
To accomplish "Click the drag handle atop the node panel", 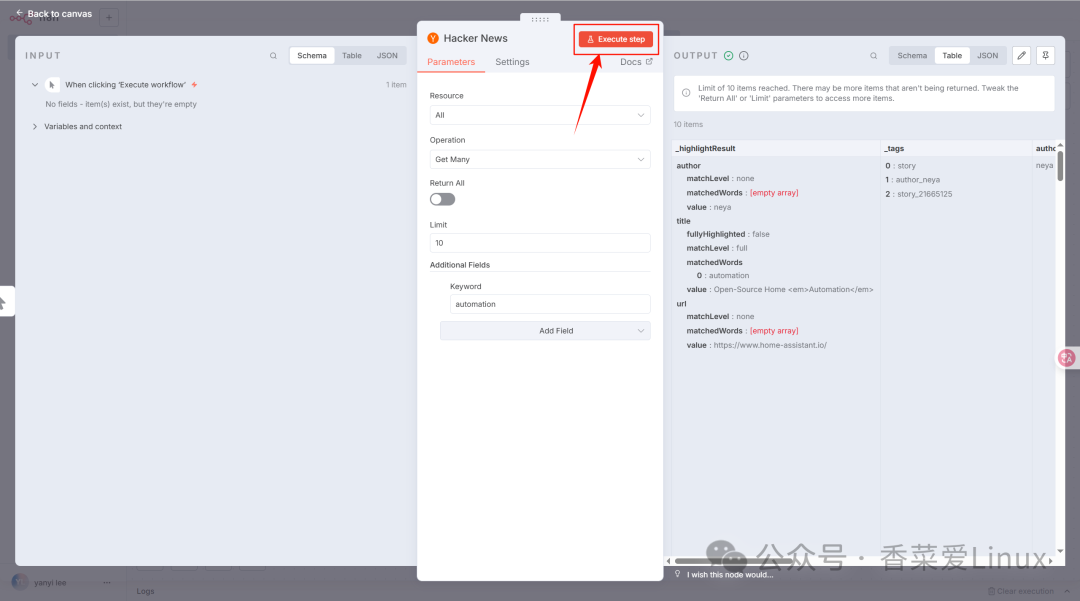I will pyautogui.click(x=540, y=19).
